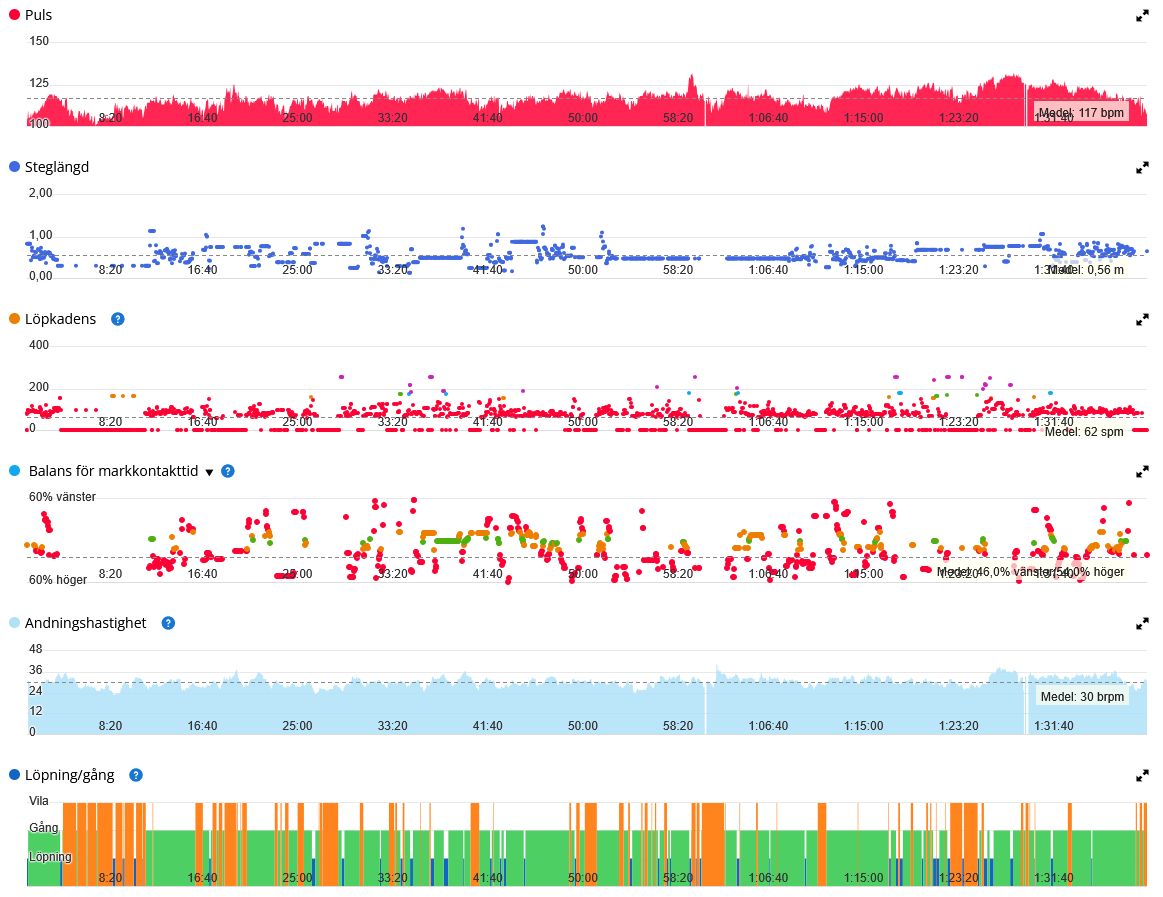The image size is (1163, 897).
Task: Click the 'Medel: 117 bpm' label
Action: click(x=1081, y=113)
